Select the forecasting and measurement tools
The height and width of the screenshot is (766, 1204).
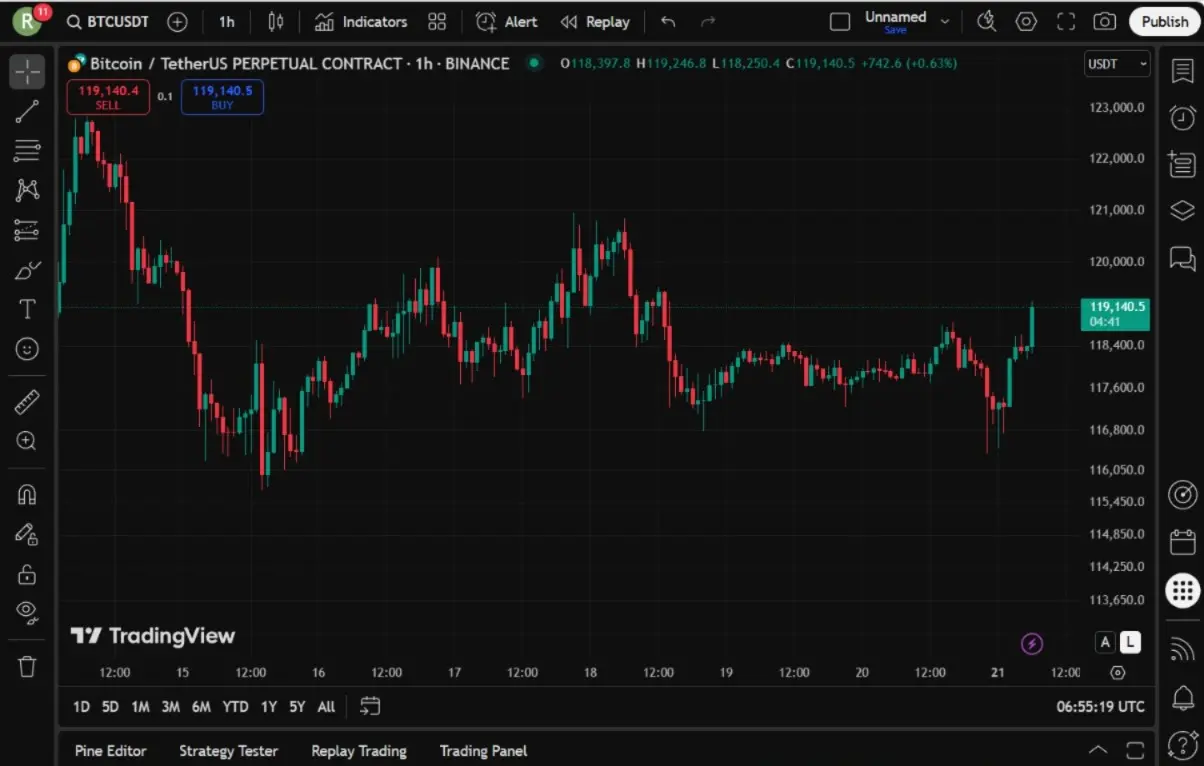pyautogui.click(x=27, y=230)
